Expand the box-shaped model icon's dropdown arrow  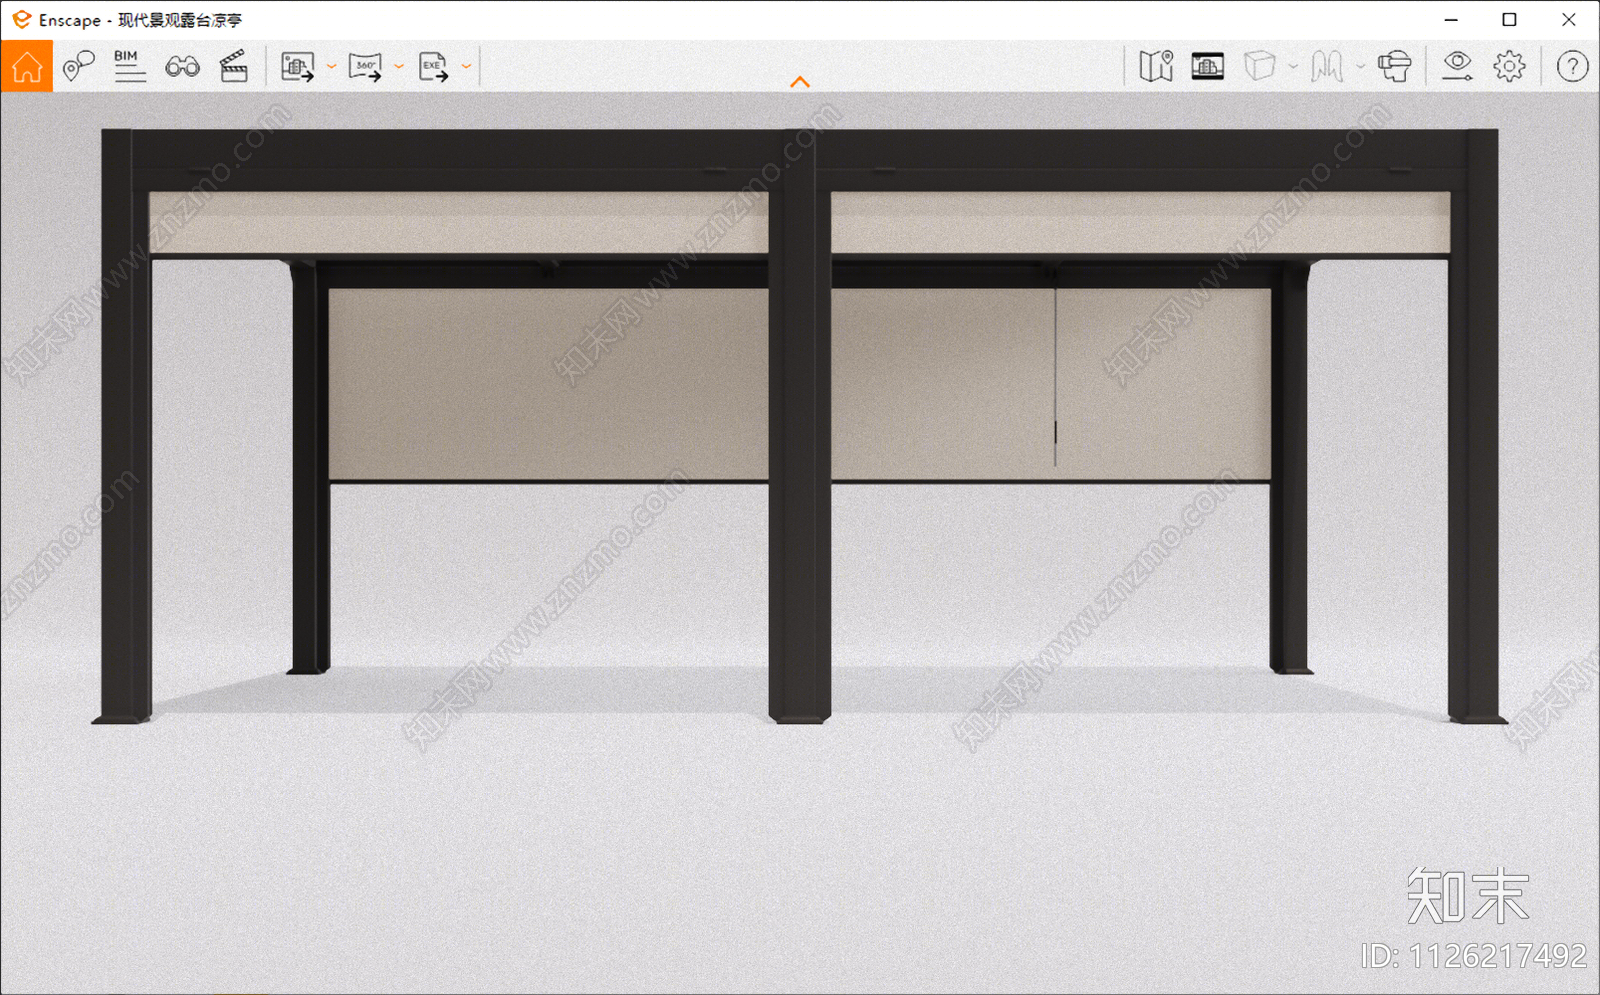click(1293, 67)
